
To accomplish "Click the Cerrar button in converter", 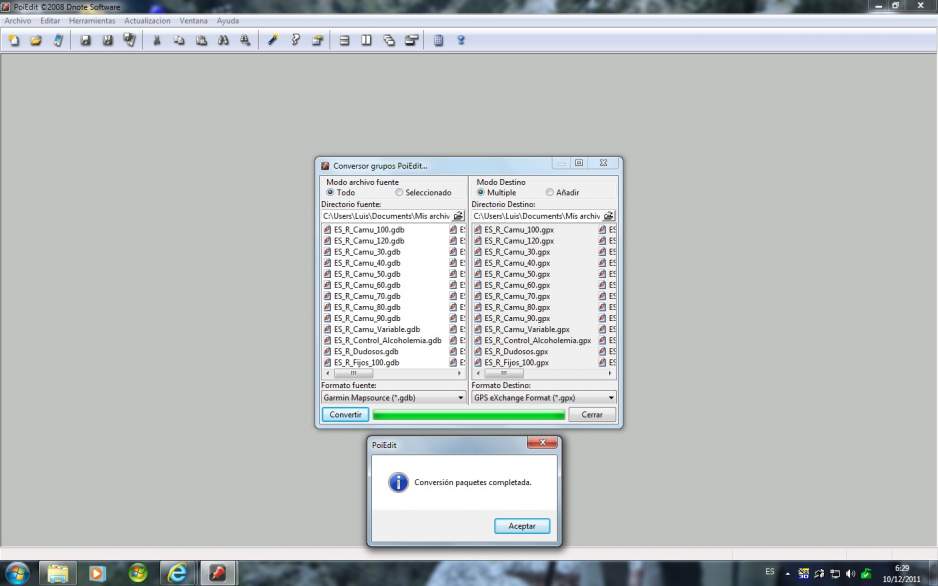I will click(x=592, y=414).
